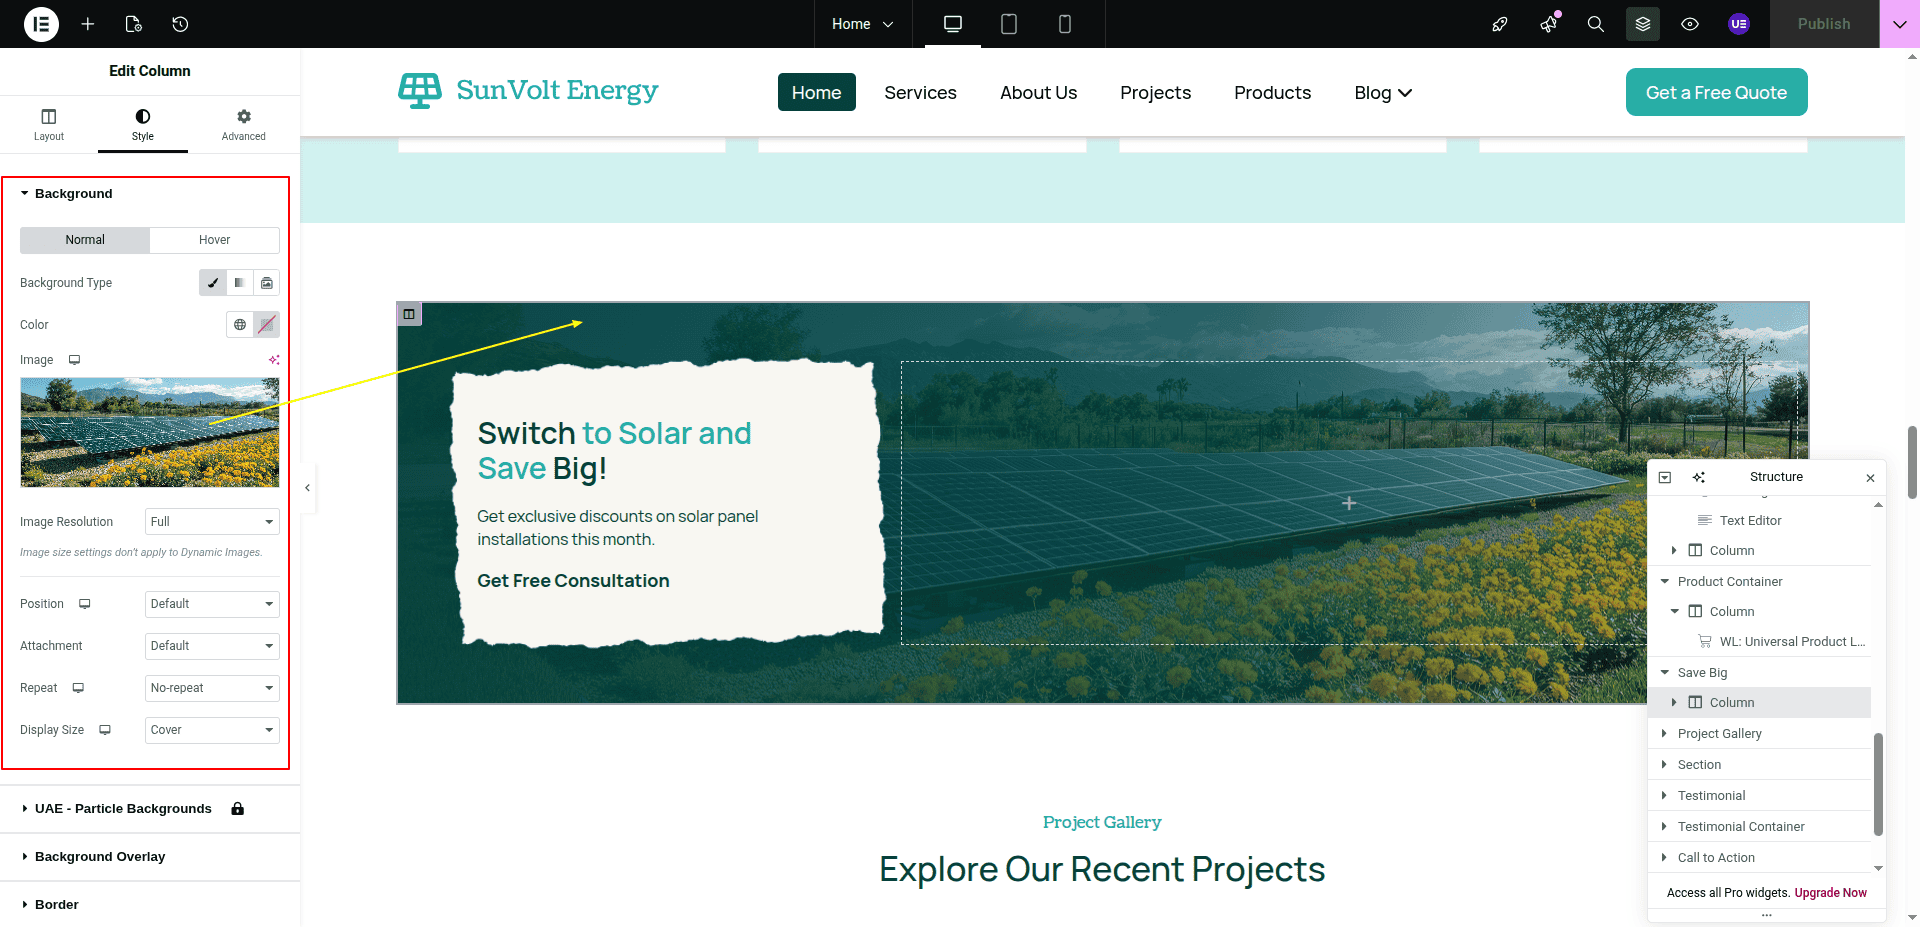Open the Layout tab
The width and height of the screenshot is (1920, 927).
pos(48,125)
